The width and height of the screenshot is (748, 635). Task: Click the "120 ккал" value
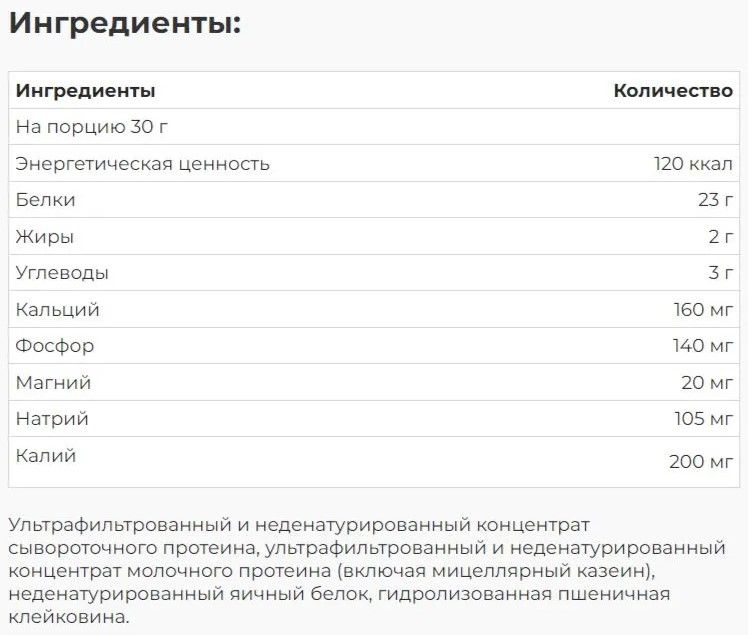693,164
